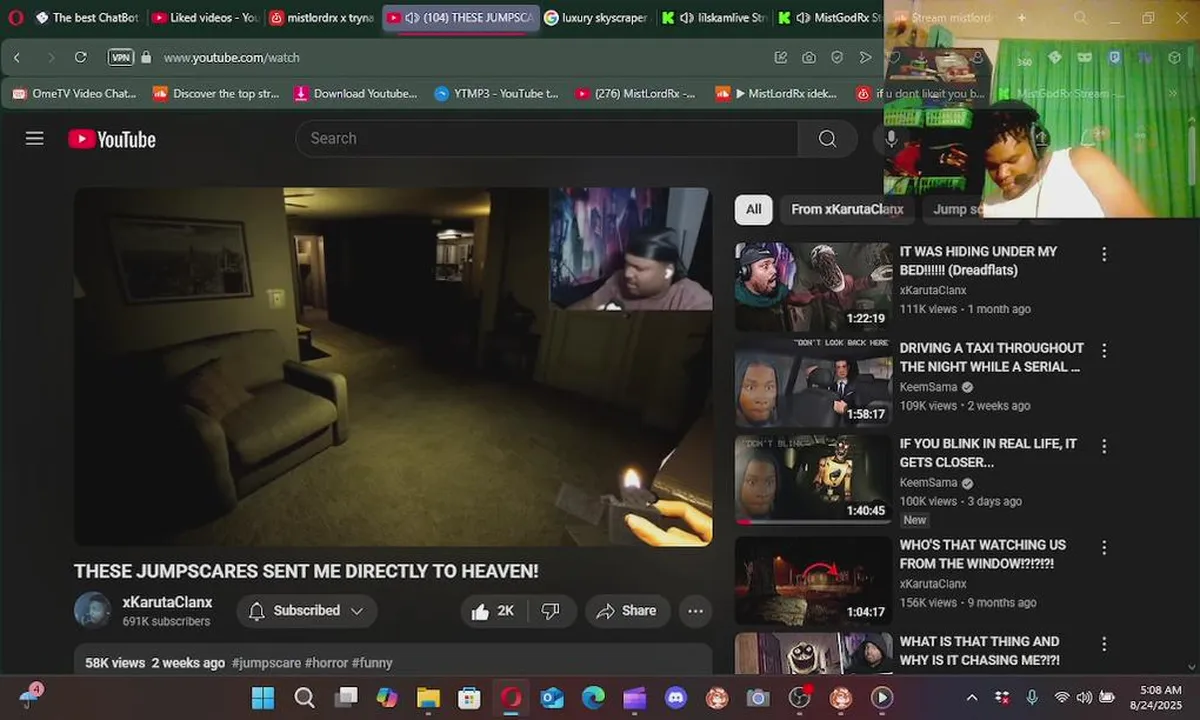Open '(276) MistLordRx -...' bookmark
Screen dimensions: 1200x720
coord(636,93)
